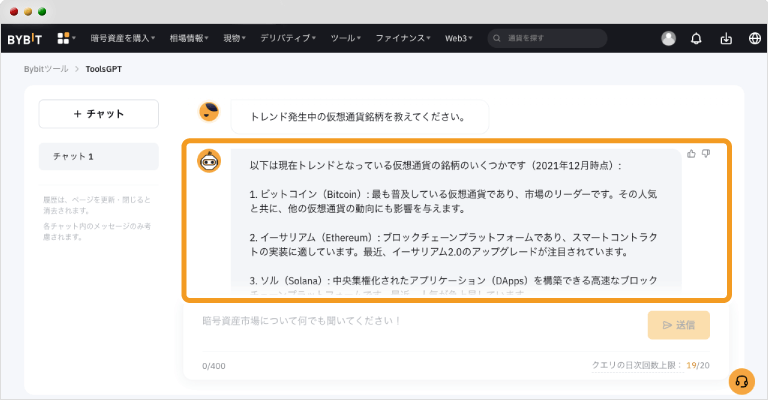This screenshot has height=400, width=768.
Task: Click the ToolsGPT robot avatar
Action: click(209, 161)
